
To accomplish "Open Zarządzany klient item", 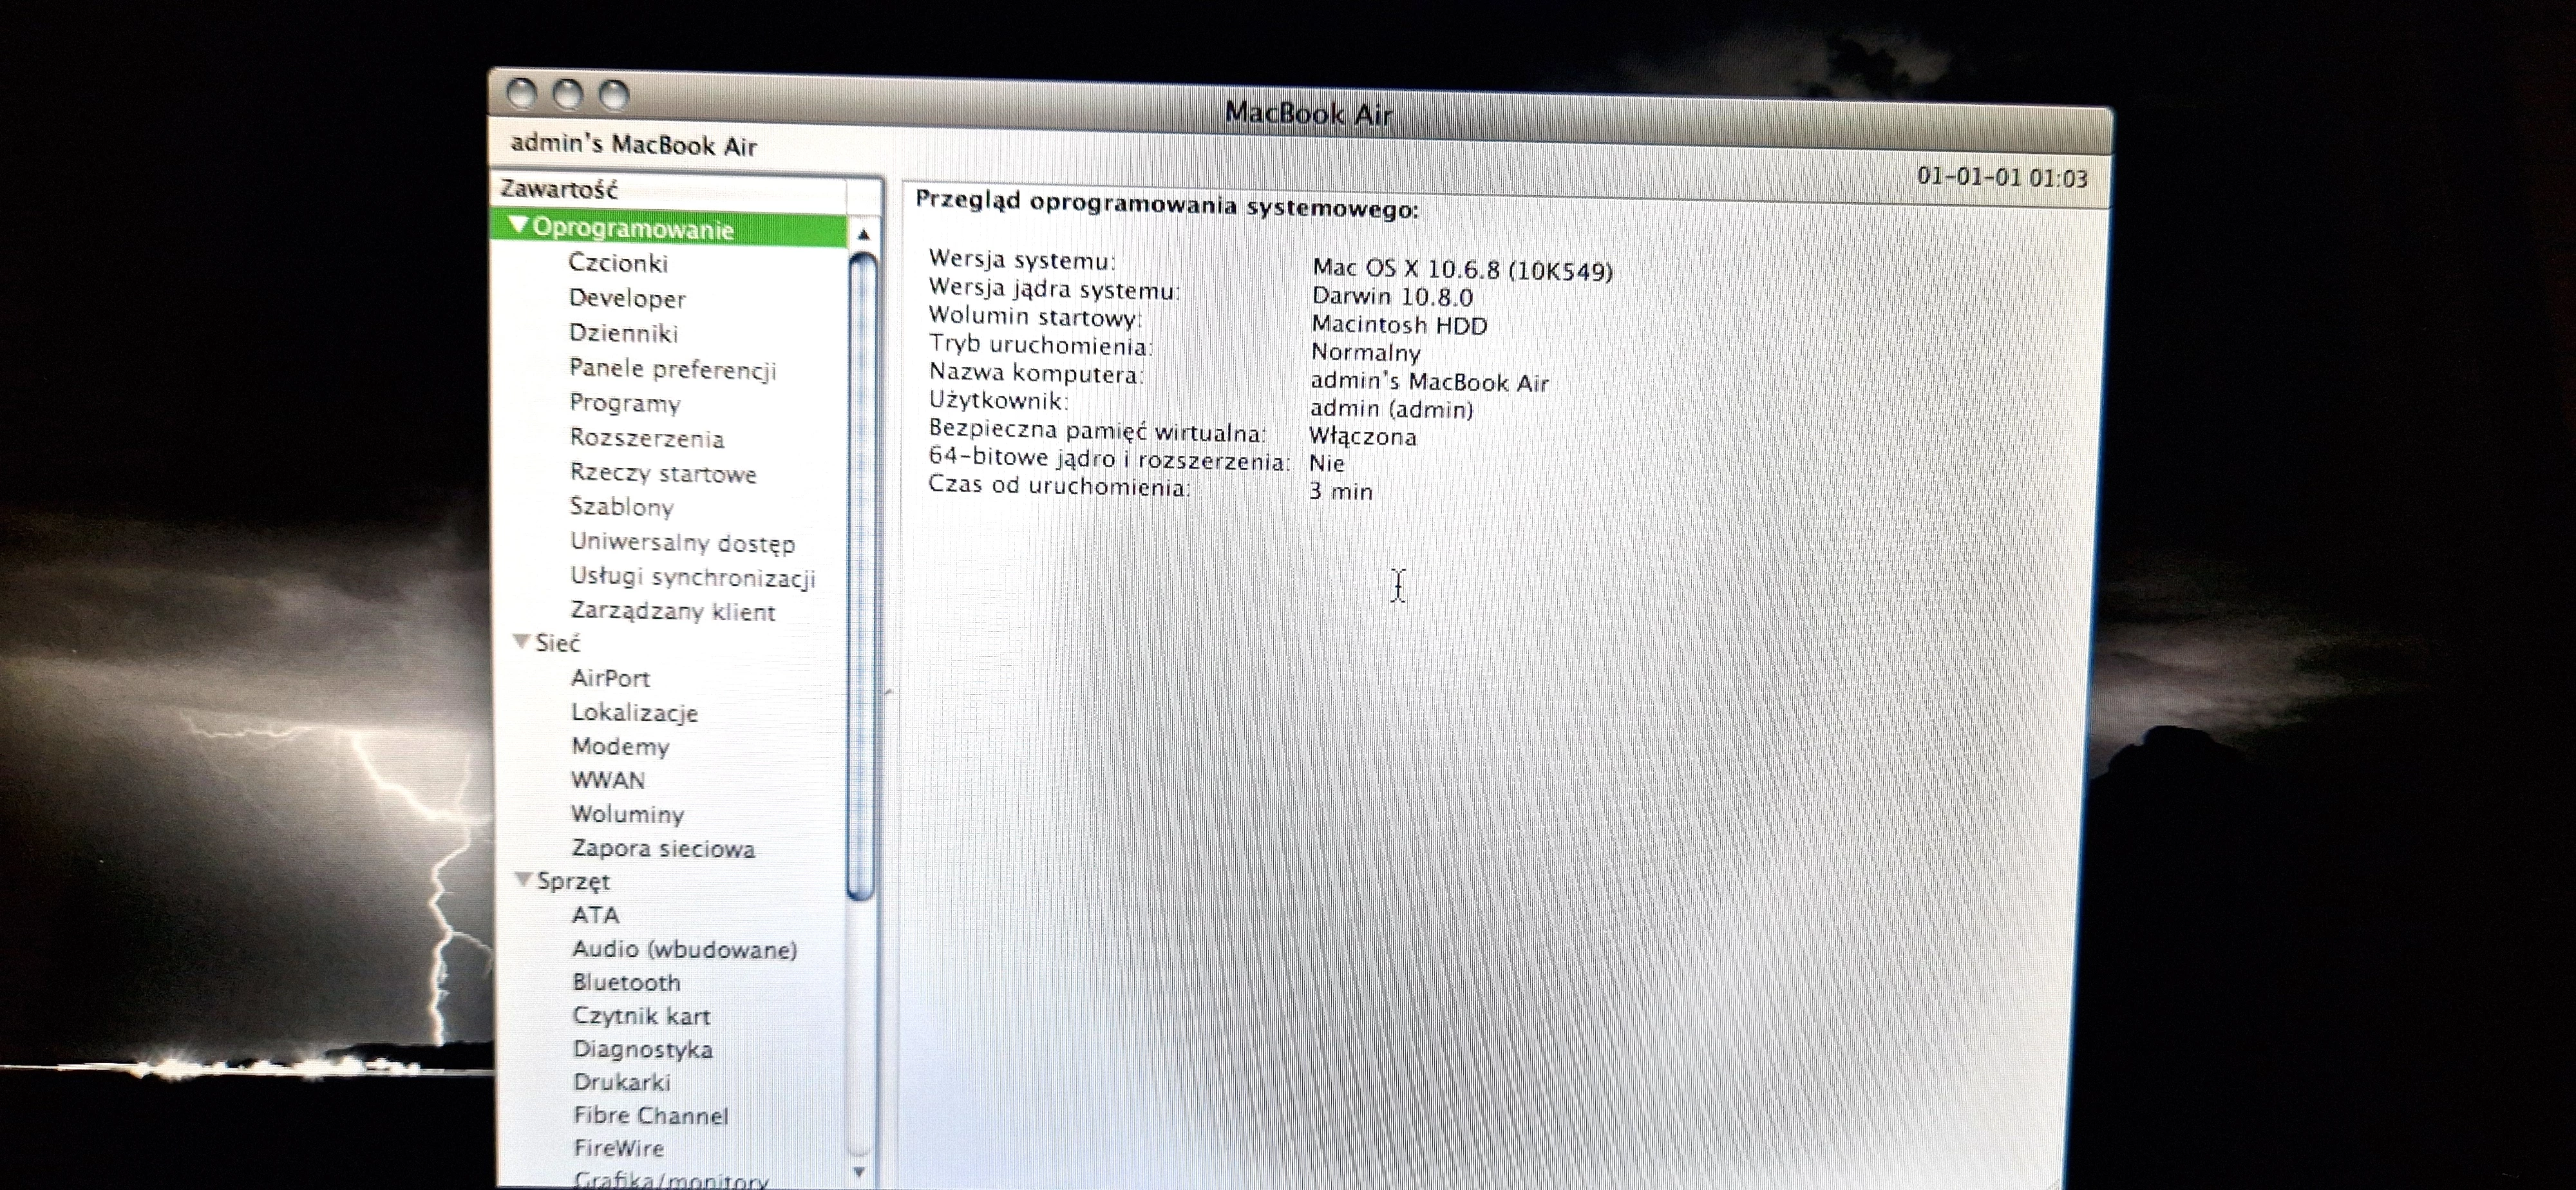I will [x=673, y=611].
